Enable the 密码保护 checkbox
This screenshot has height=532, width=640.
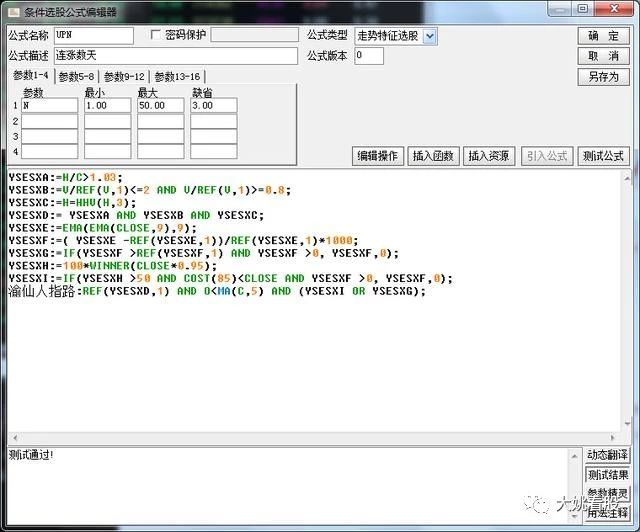click(155, 35)
